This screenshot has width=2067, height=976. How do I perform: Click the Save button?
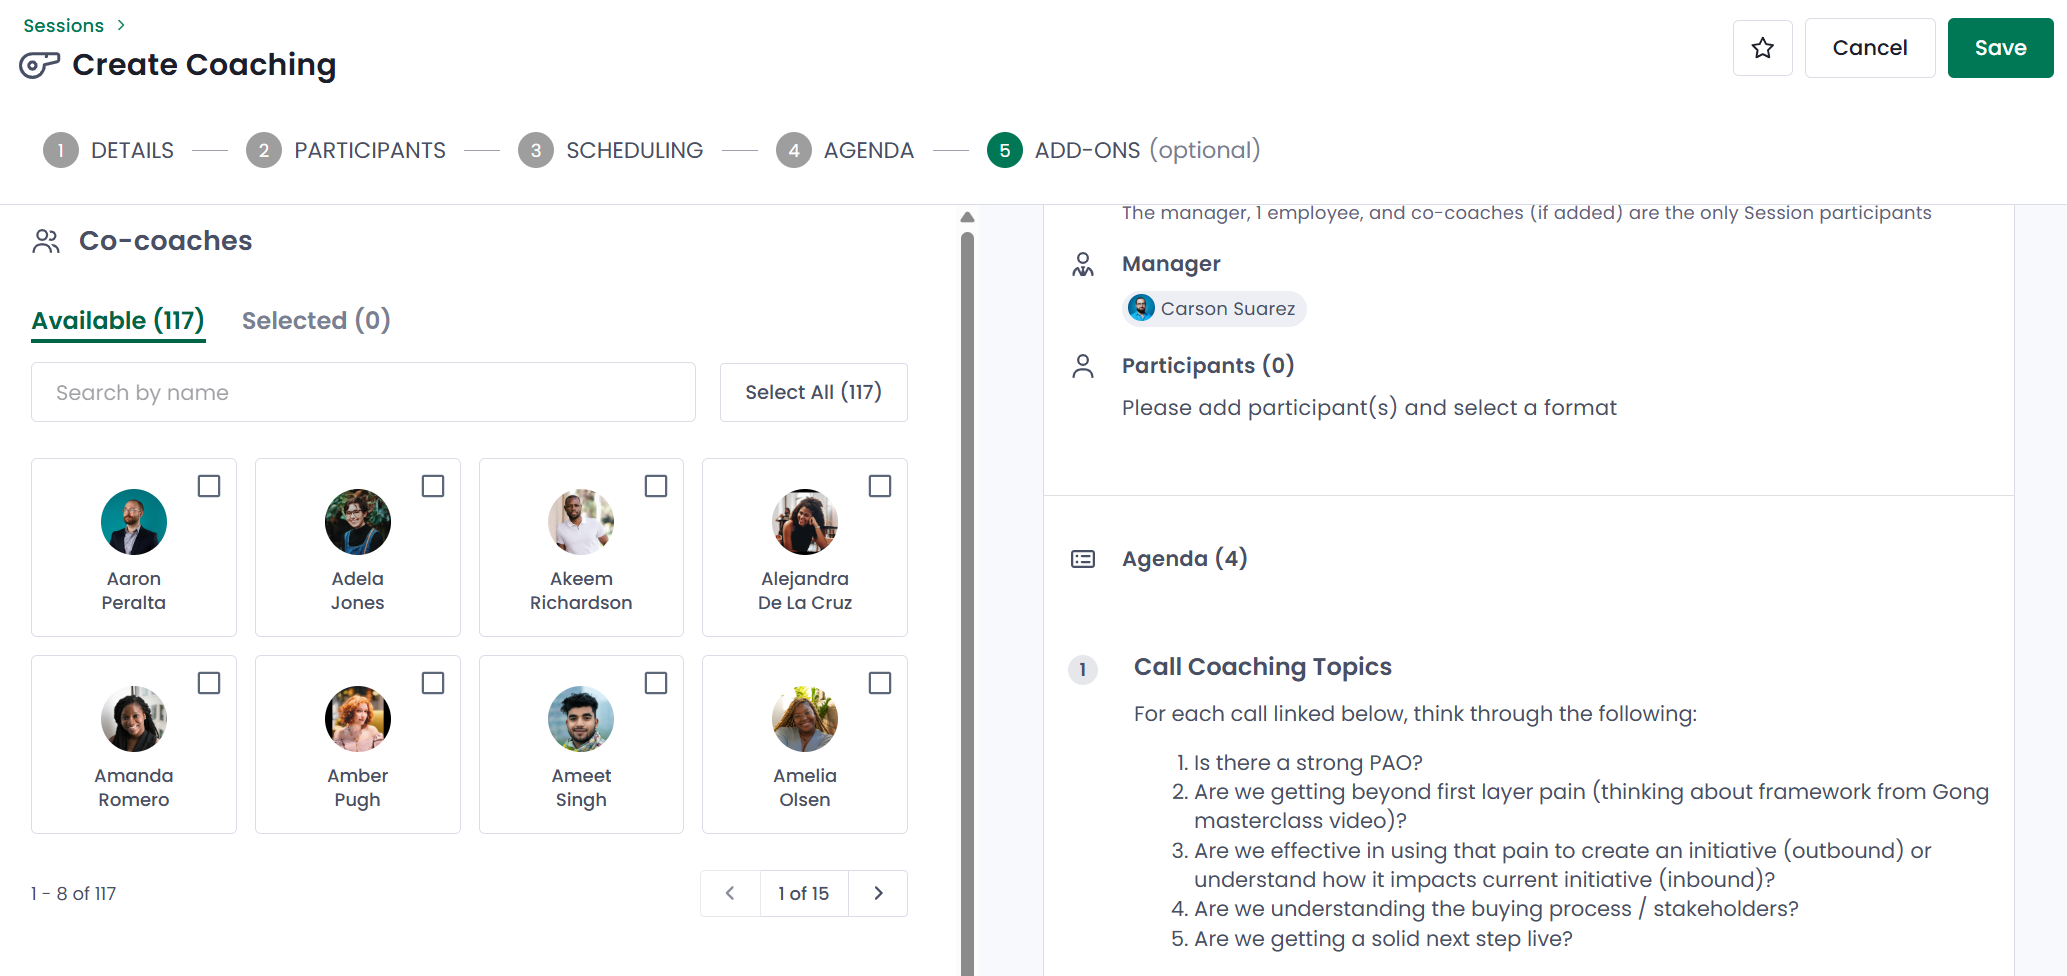tap(2000, 48)
